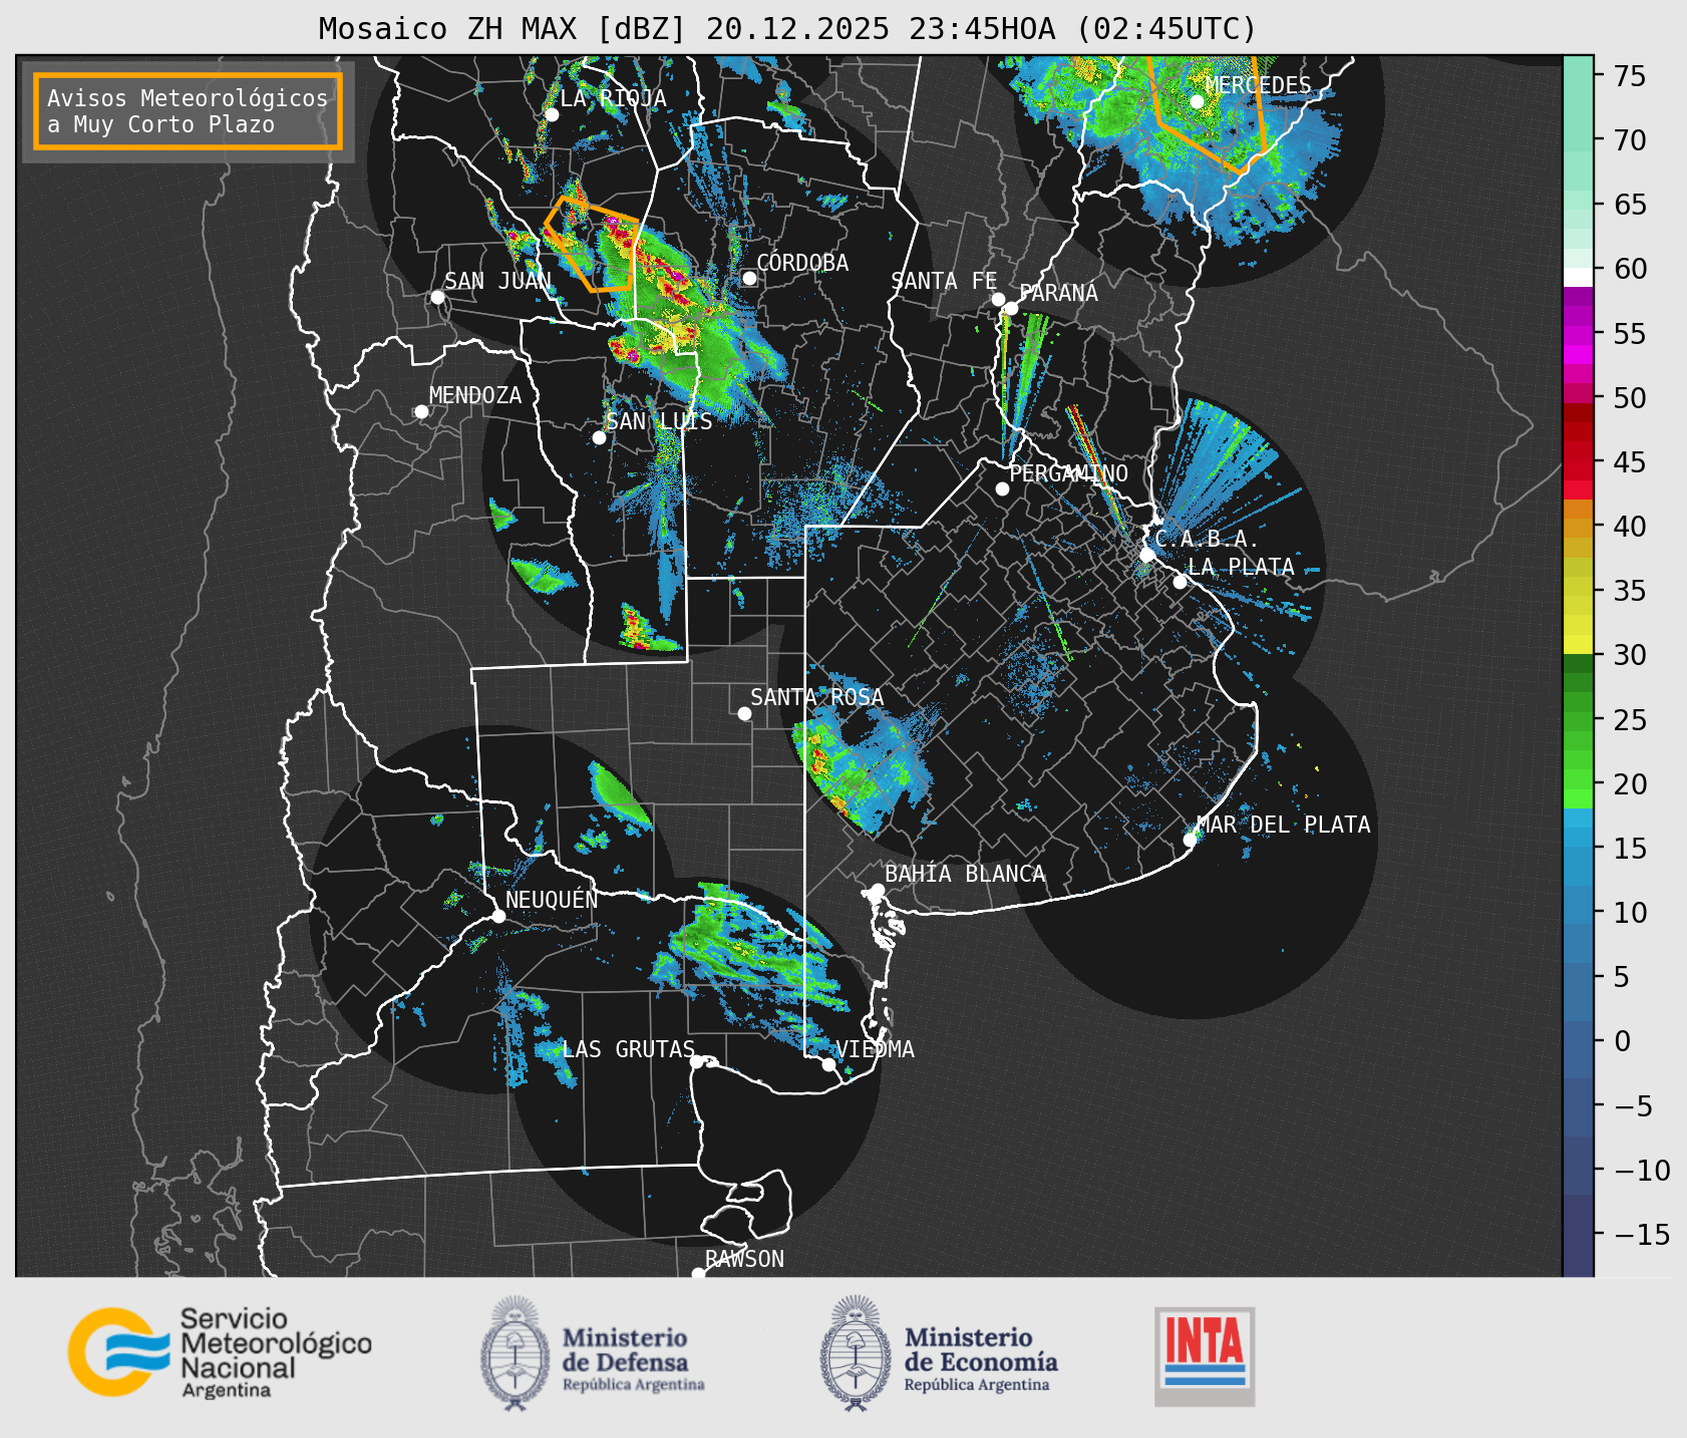Click the San Juan city marker
1687x1438 pixels.
pyautogui.click(x=437, y=297)
